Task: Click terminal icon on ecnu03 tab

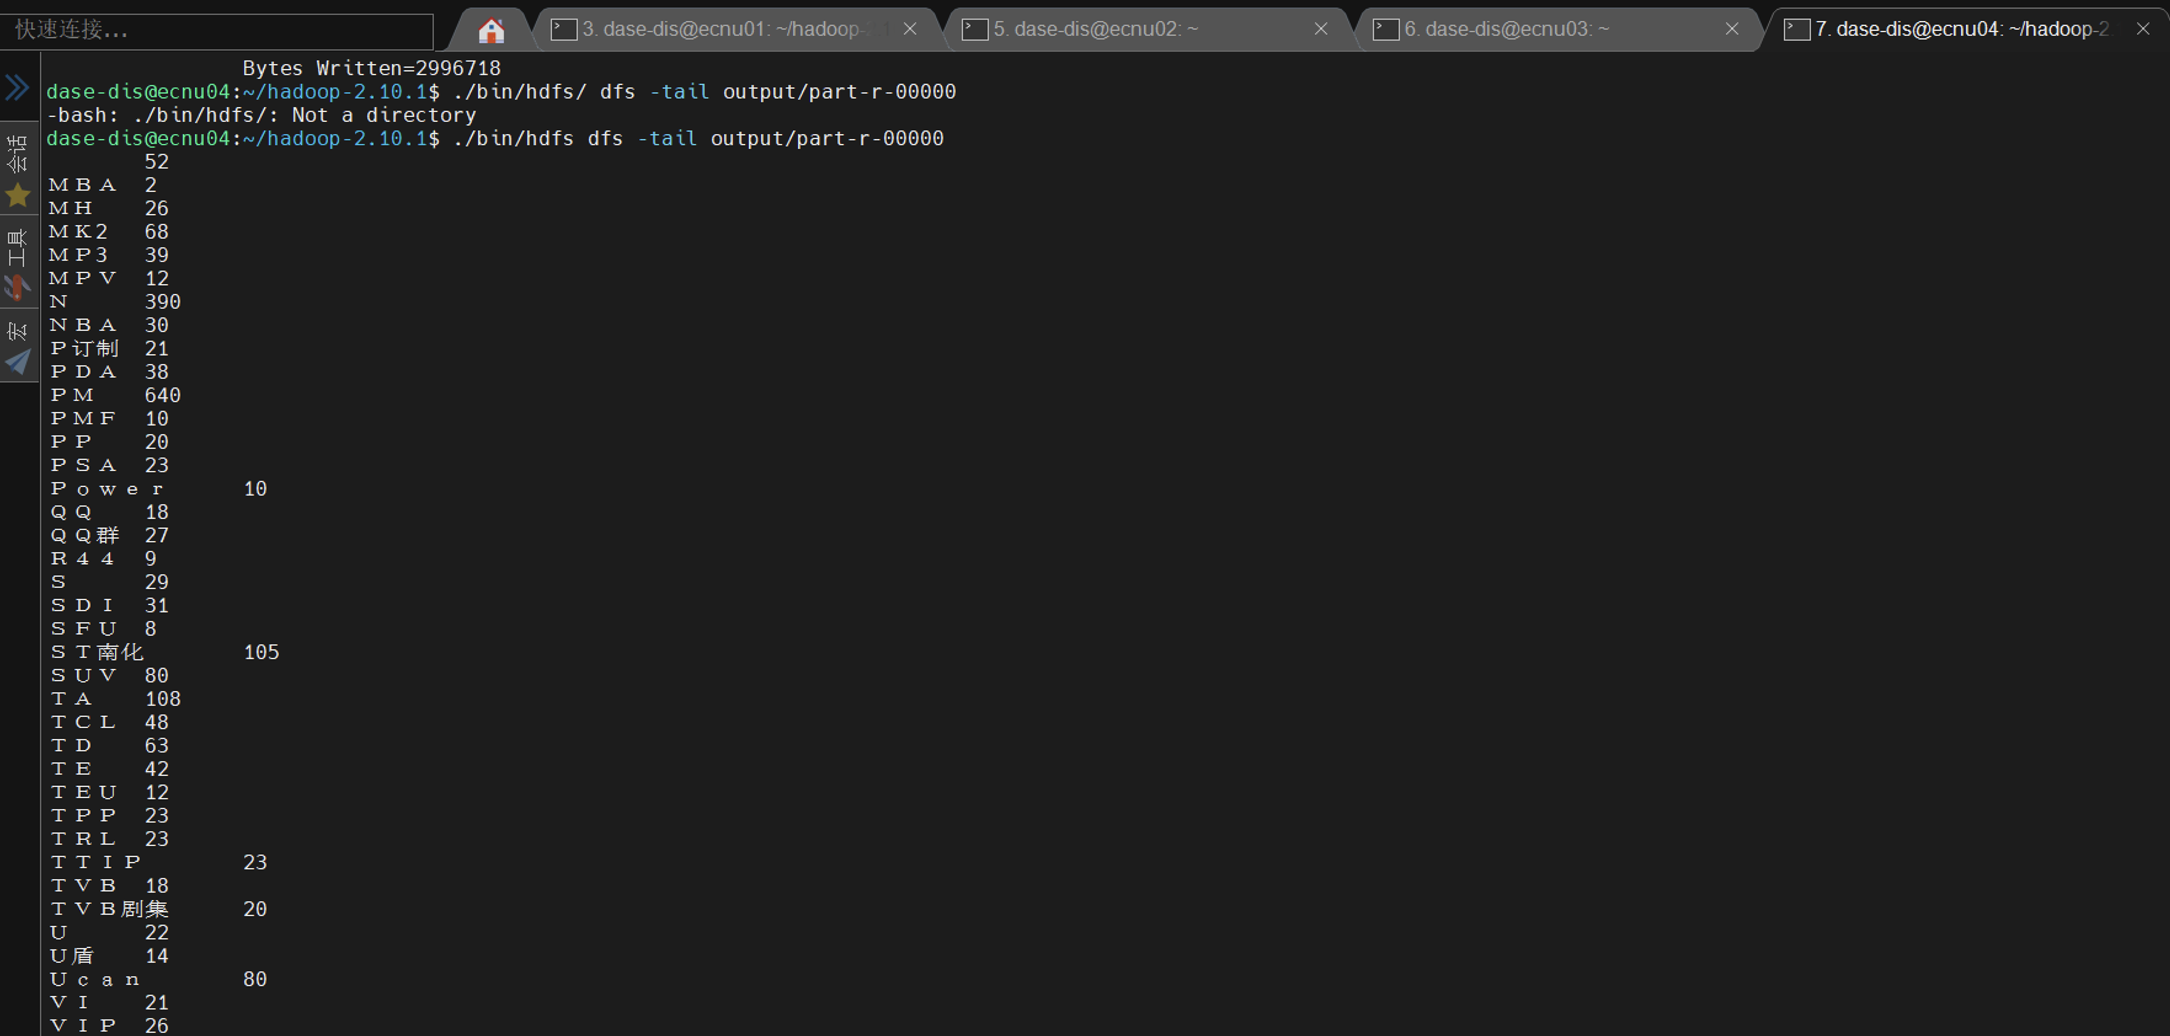Action: [1386, 29]
